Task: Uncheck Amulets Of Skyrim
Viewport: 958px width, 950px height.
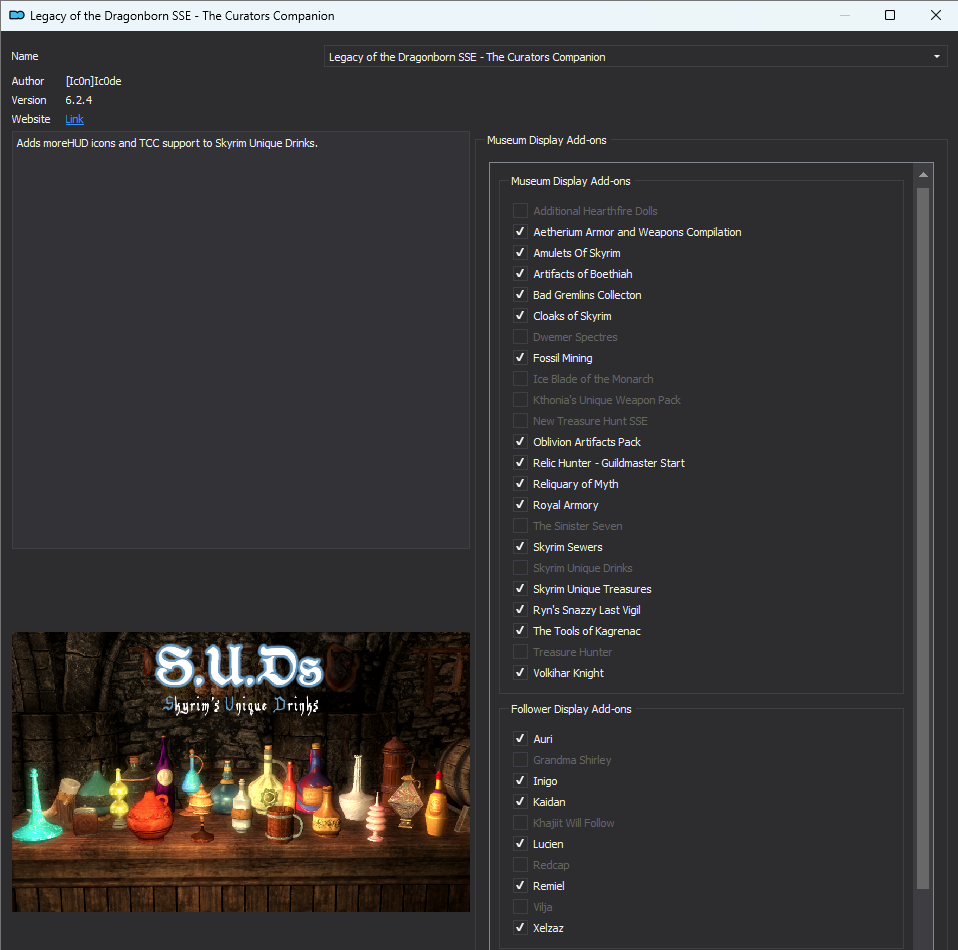Action: (520, 253)
